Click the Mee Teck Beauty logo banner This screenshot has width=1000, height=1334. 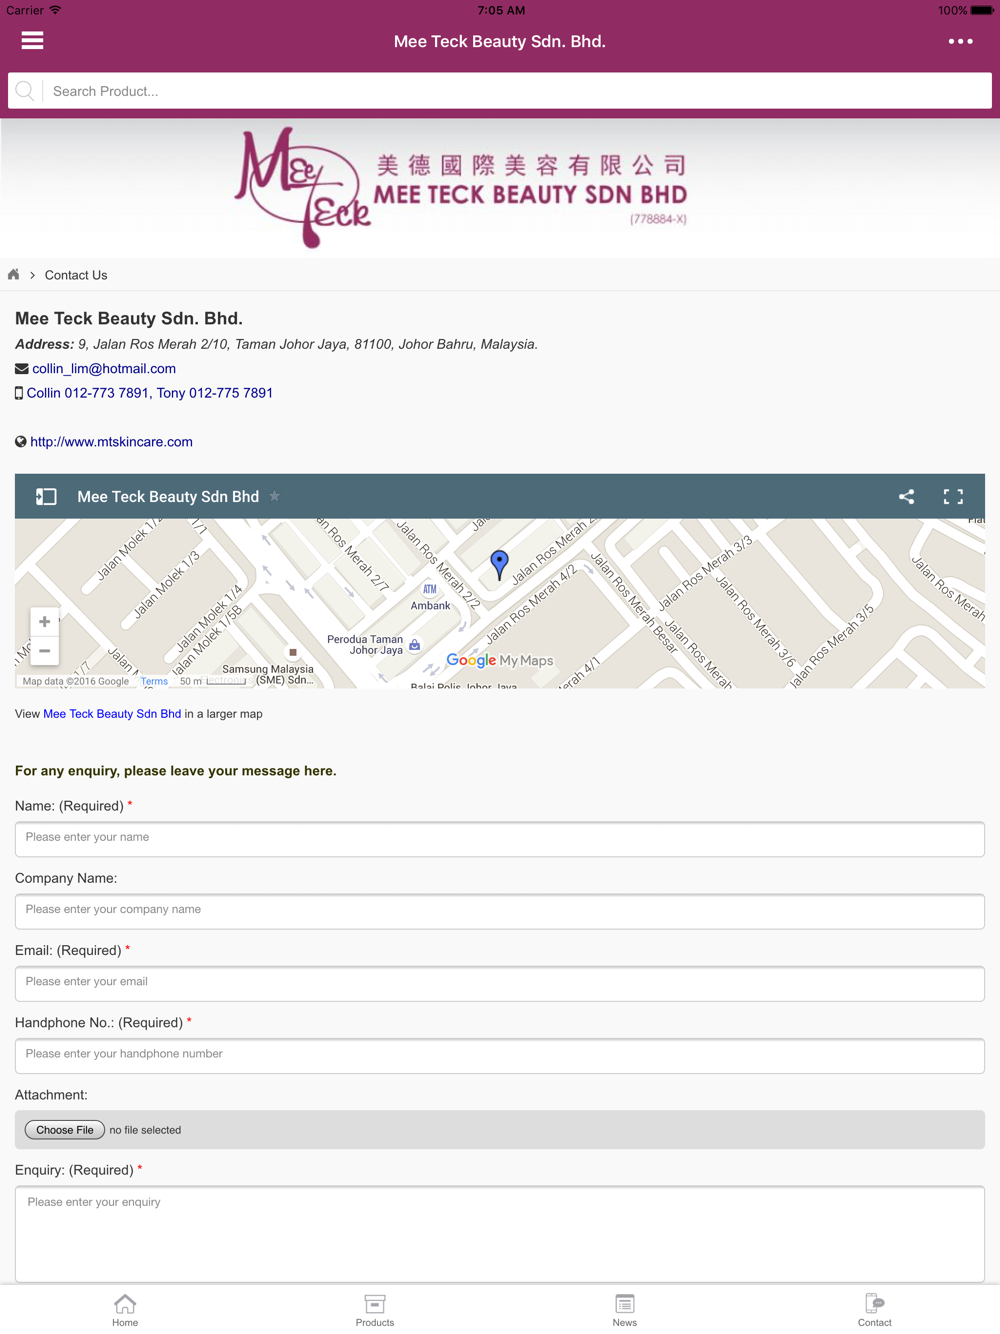[461, 187]
